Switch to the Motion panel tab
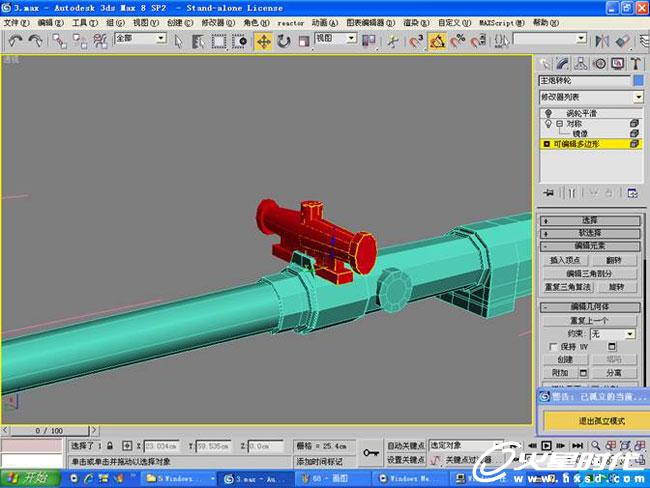The width and height of the screenshot is (650, 488). (x=599, y=63)
